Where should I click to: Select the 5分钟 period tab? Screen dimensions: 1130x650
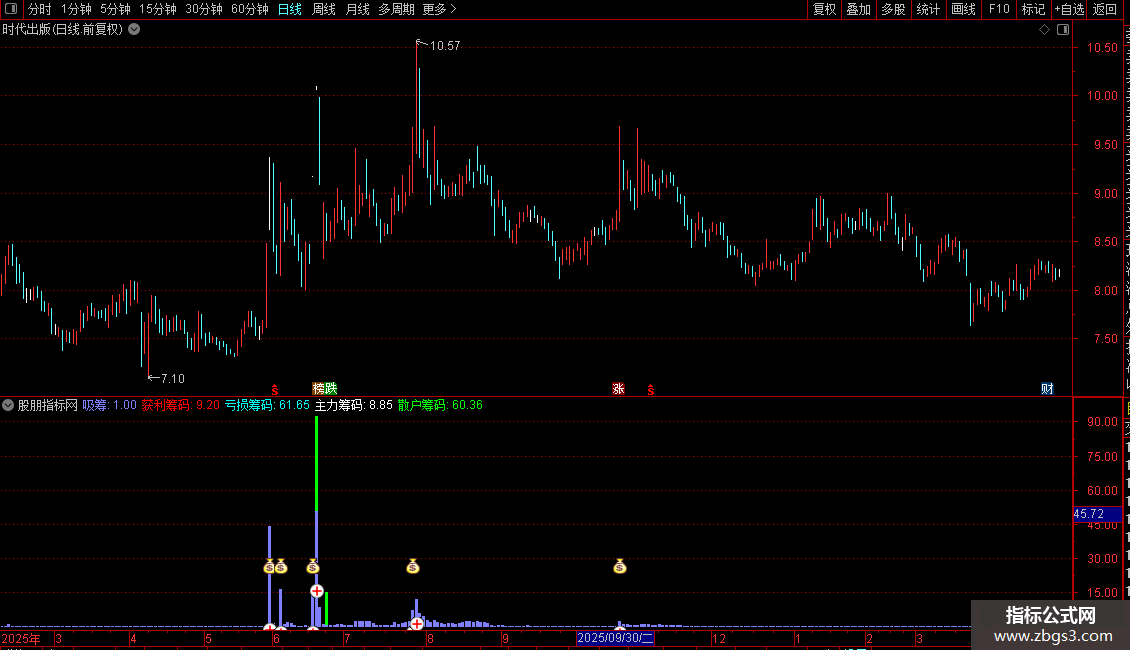[x=115, y=9]
